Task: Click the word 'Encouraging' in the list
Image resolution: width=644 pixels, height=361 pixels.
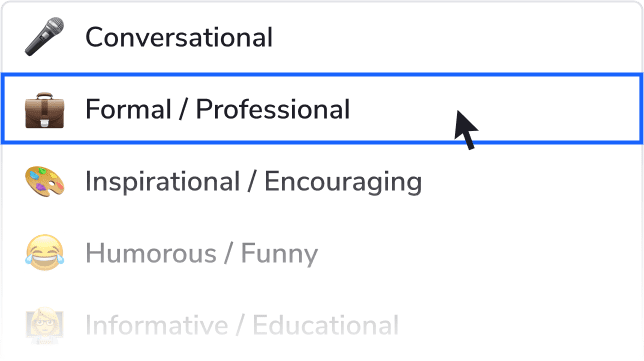Action: [343, 182]
